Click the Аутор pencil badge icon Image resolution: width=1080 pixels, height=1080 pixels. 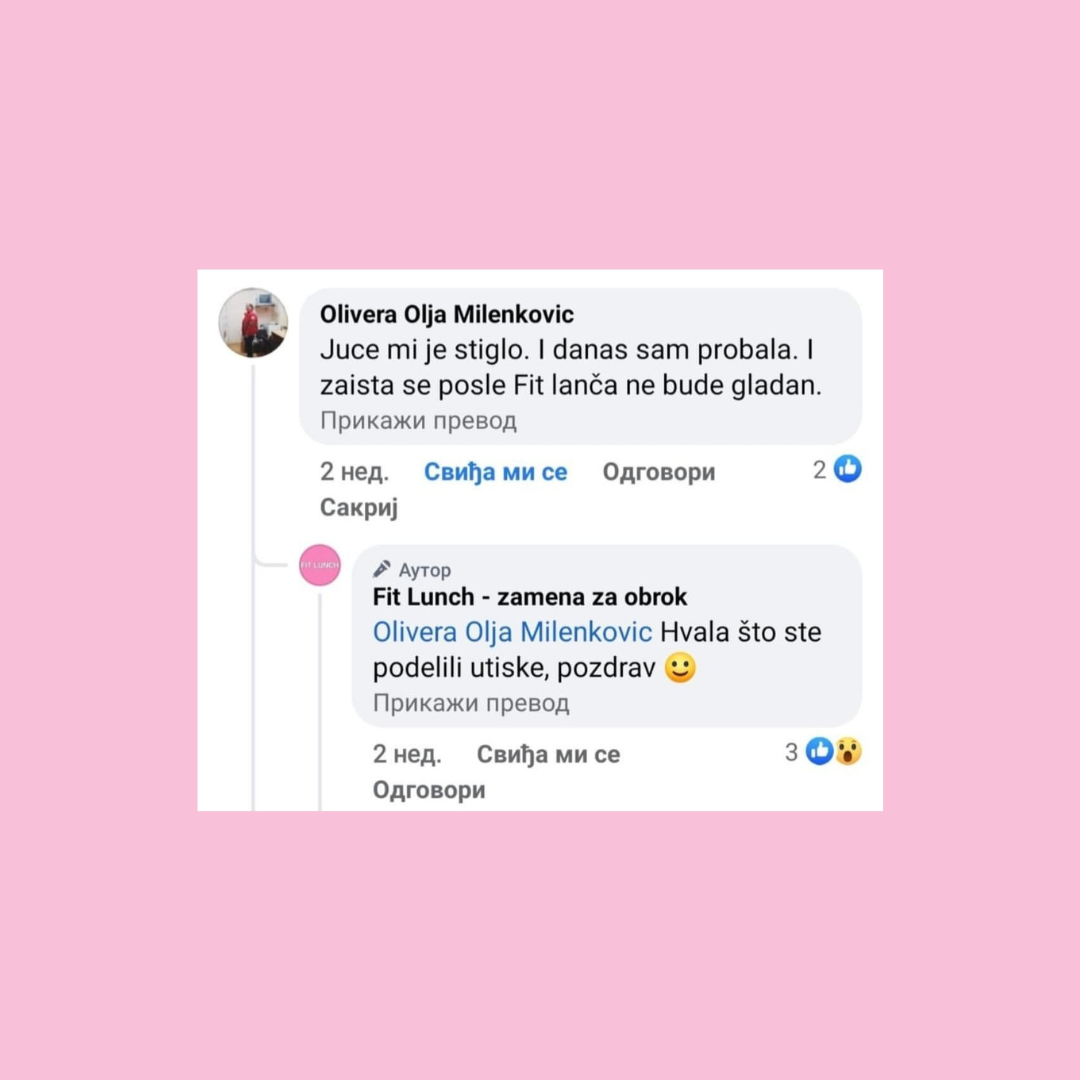coord(382,569)
